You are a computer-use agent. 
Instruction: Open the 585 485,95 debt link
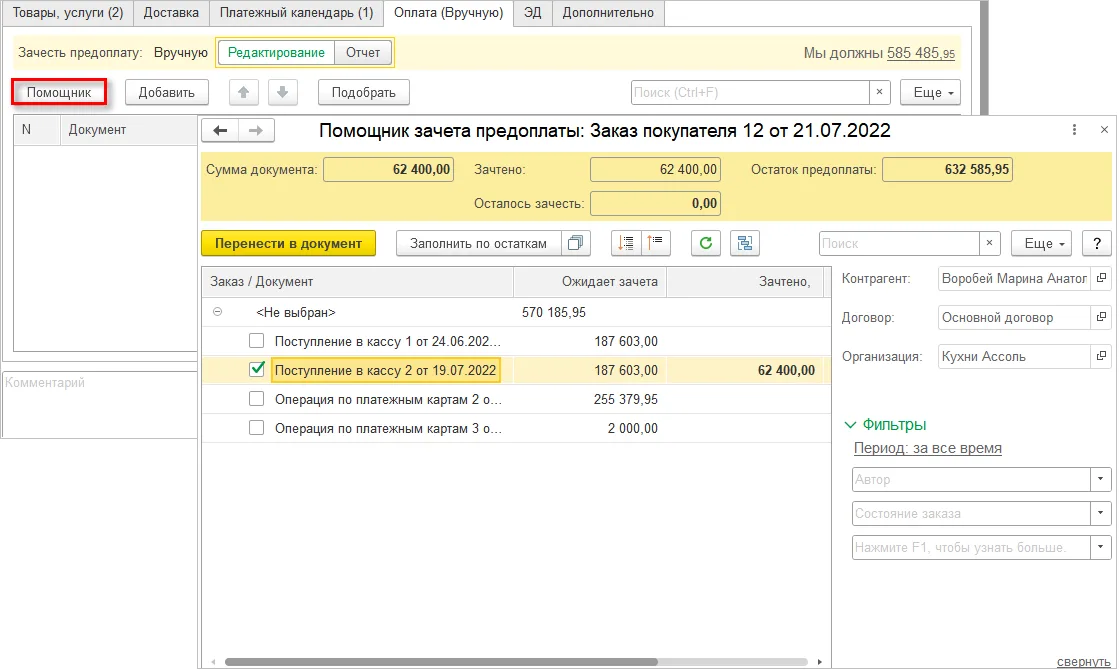click(921, 54)
